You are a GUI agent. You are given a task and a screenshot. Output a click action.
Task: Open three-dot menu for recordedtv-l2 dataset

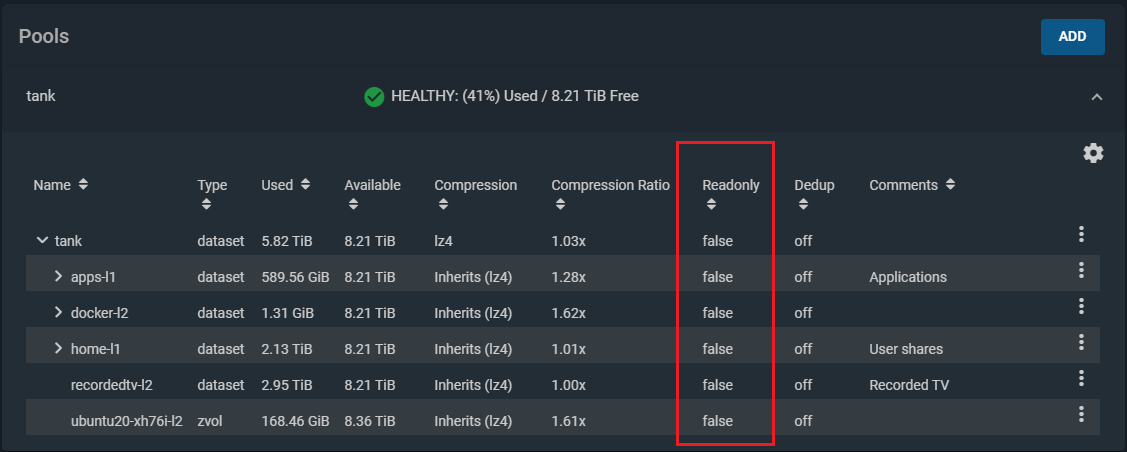(1081, 378)
